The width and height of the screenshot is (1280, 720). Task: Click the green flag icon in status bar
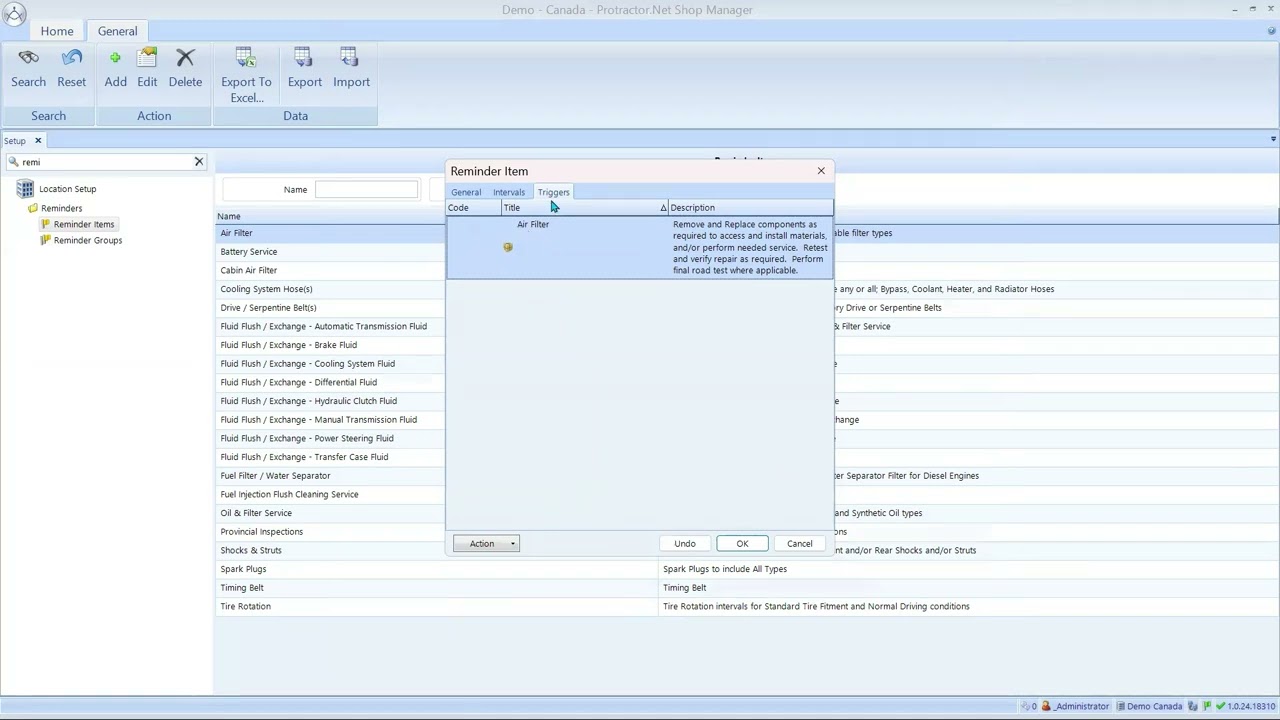point(1207,706)
